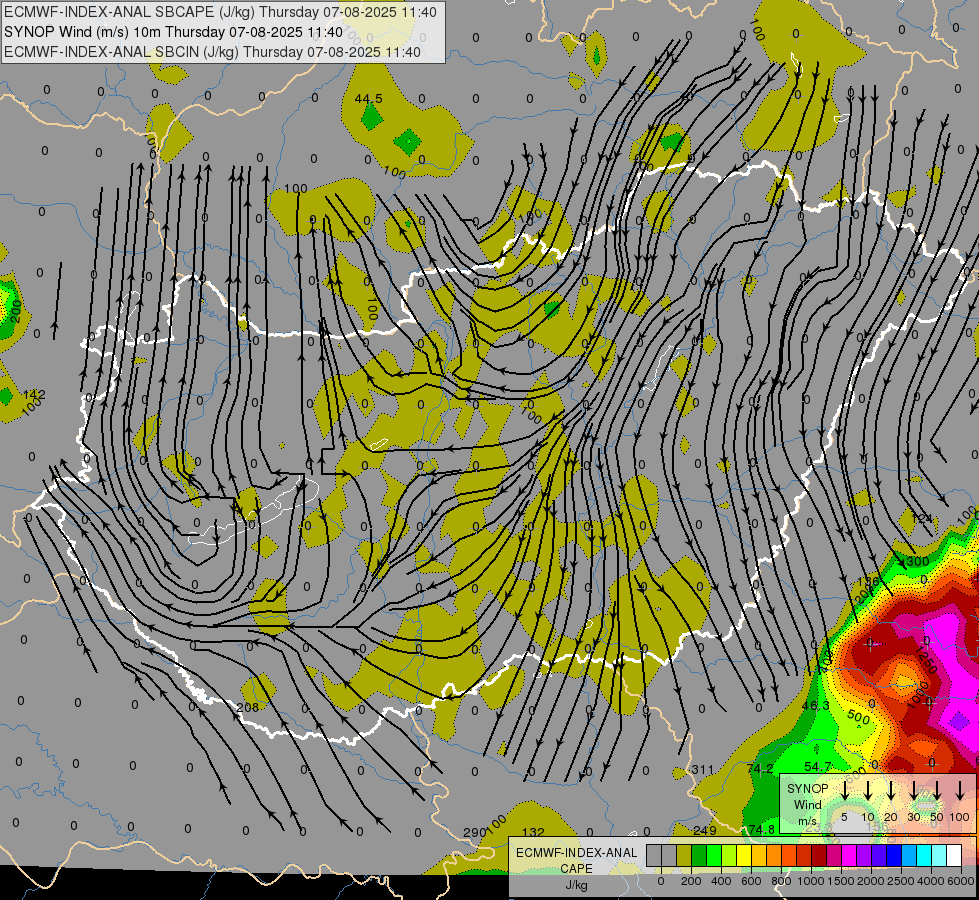
Task: Click the 54.7 value on the map
Action: [817, 766]
